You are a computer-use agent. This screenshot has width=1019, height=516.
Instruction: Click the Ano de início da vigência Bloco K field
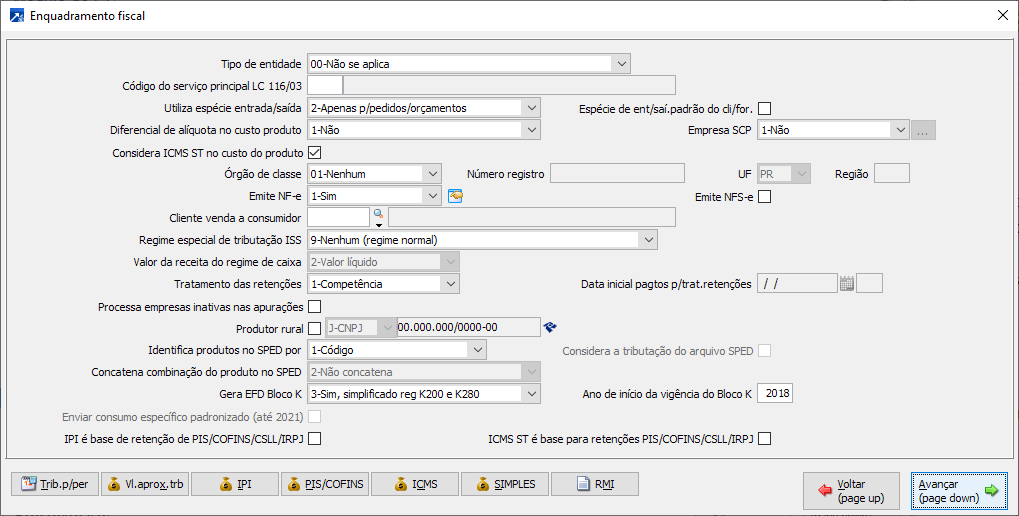[775, 394]
